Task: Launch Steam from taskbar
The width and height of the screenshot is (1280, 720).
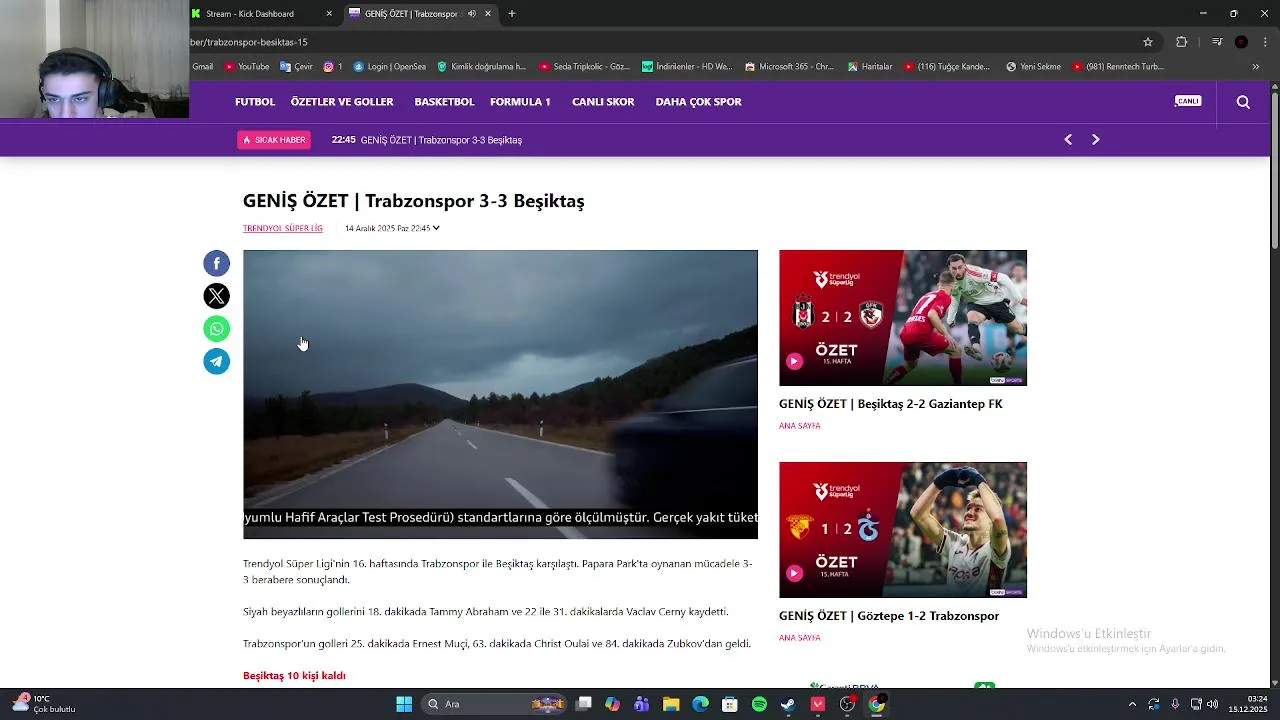Action: coord(788,704)
